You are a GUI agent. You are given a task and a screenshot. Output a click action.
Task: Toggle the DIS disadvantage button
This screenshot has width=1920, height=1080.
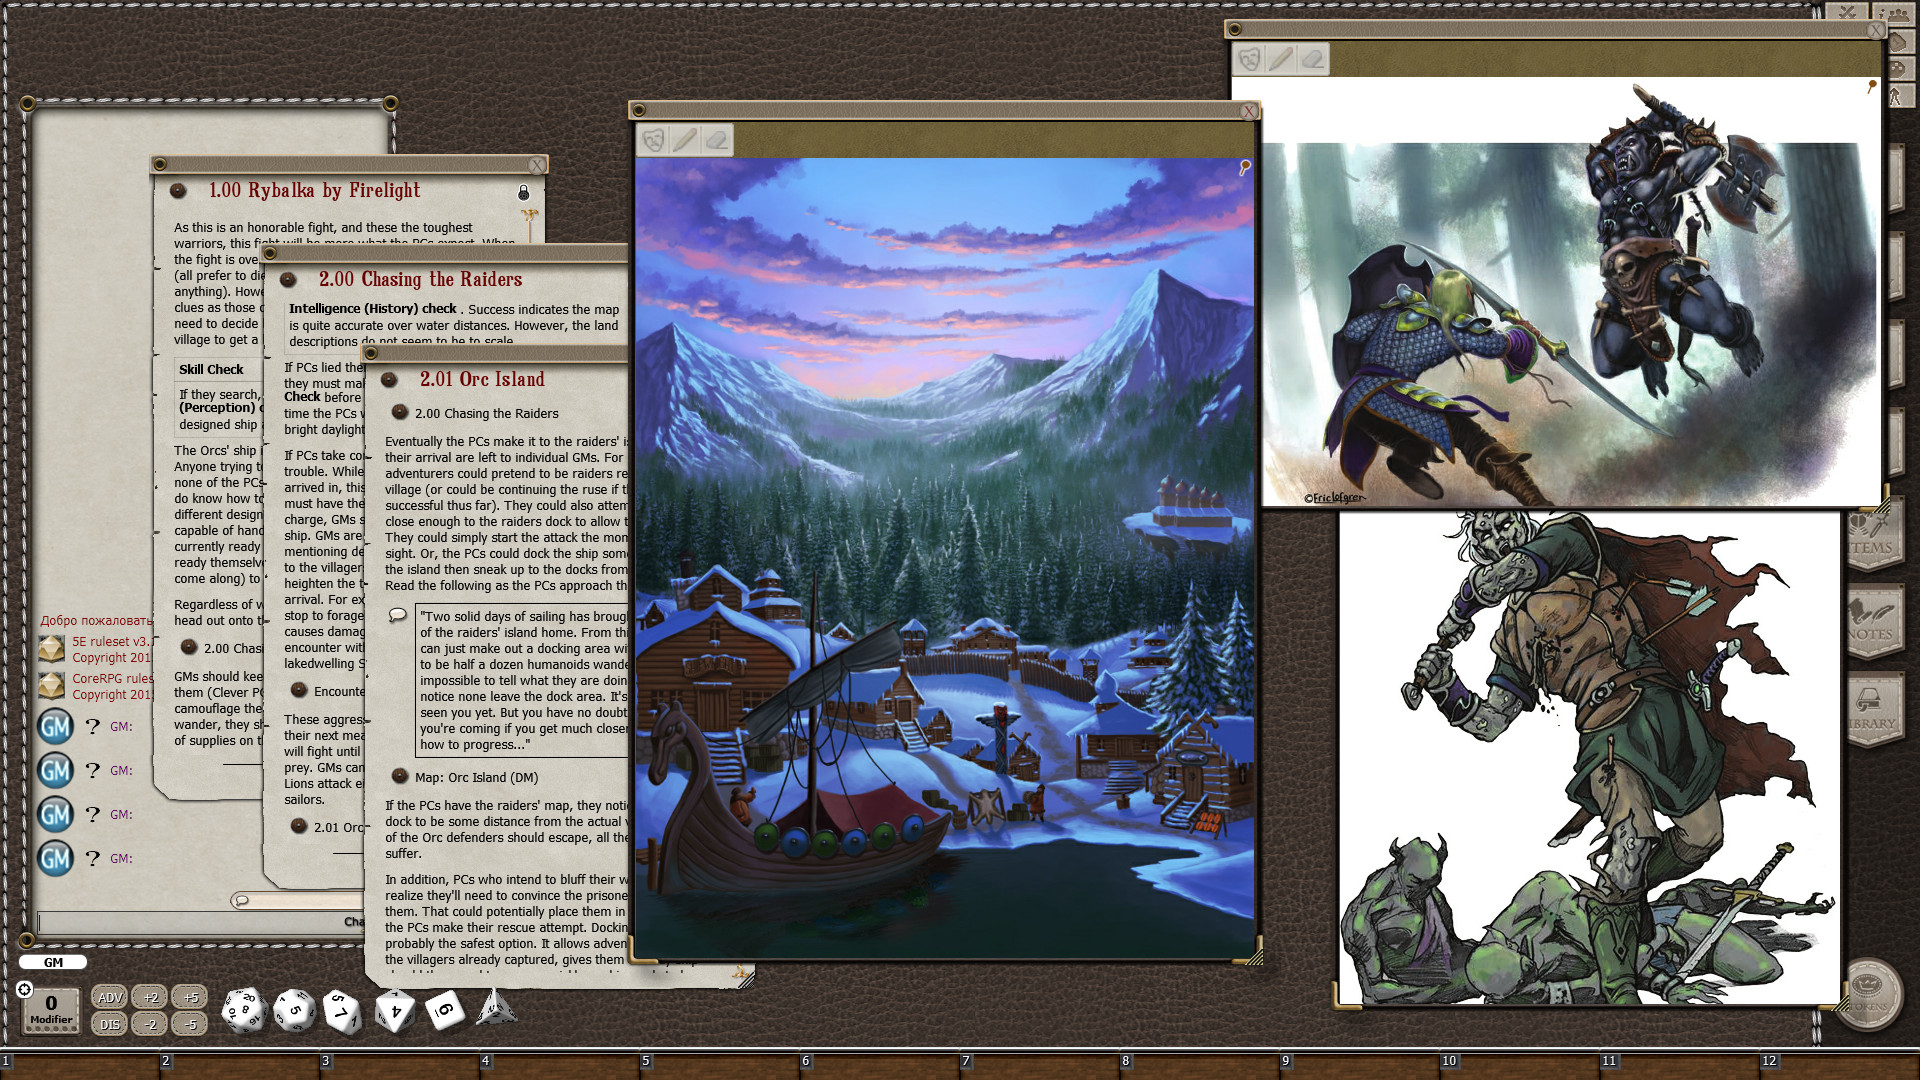coord(110,1024)
